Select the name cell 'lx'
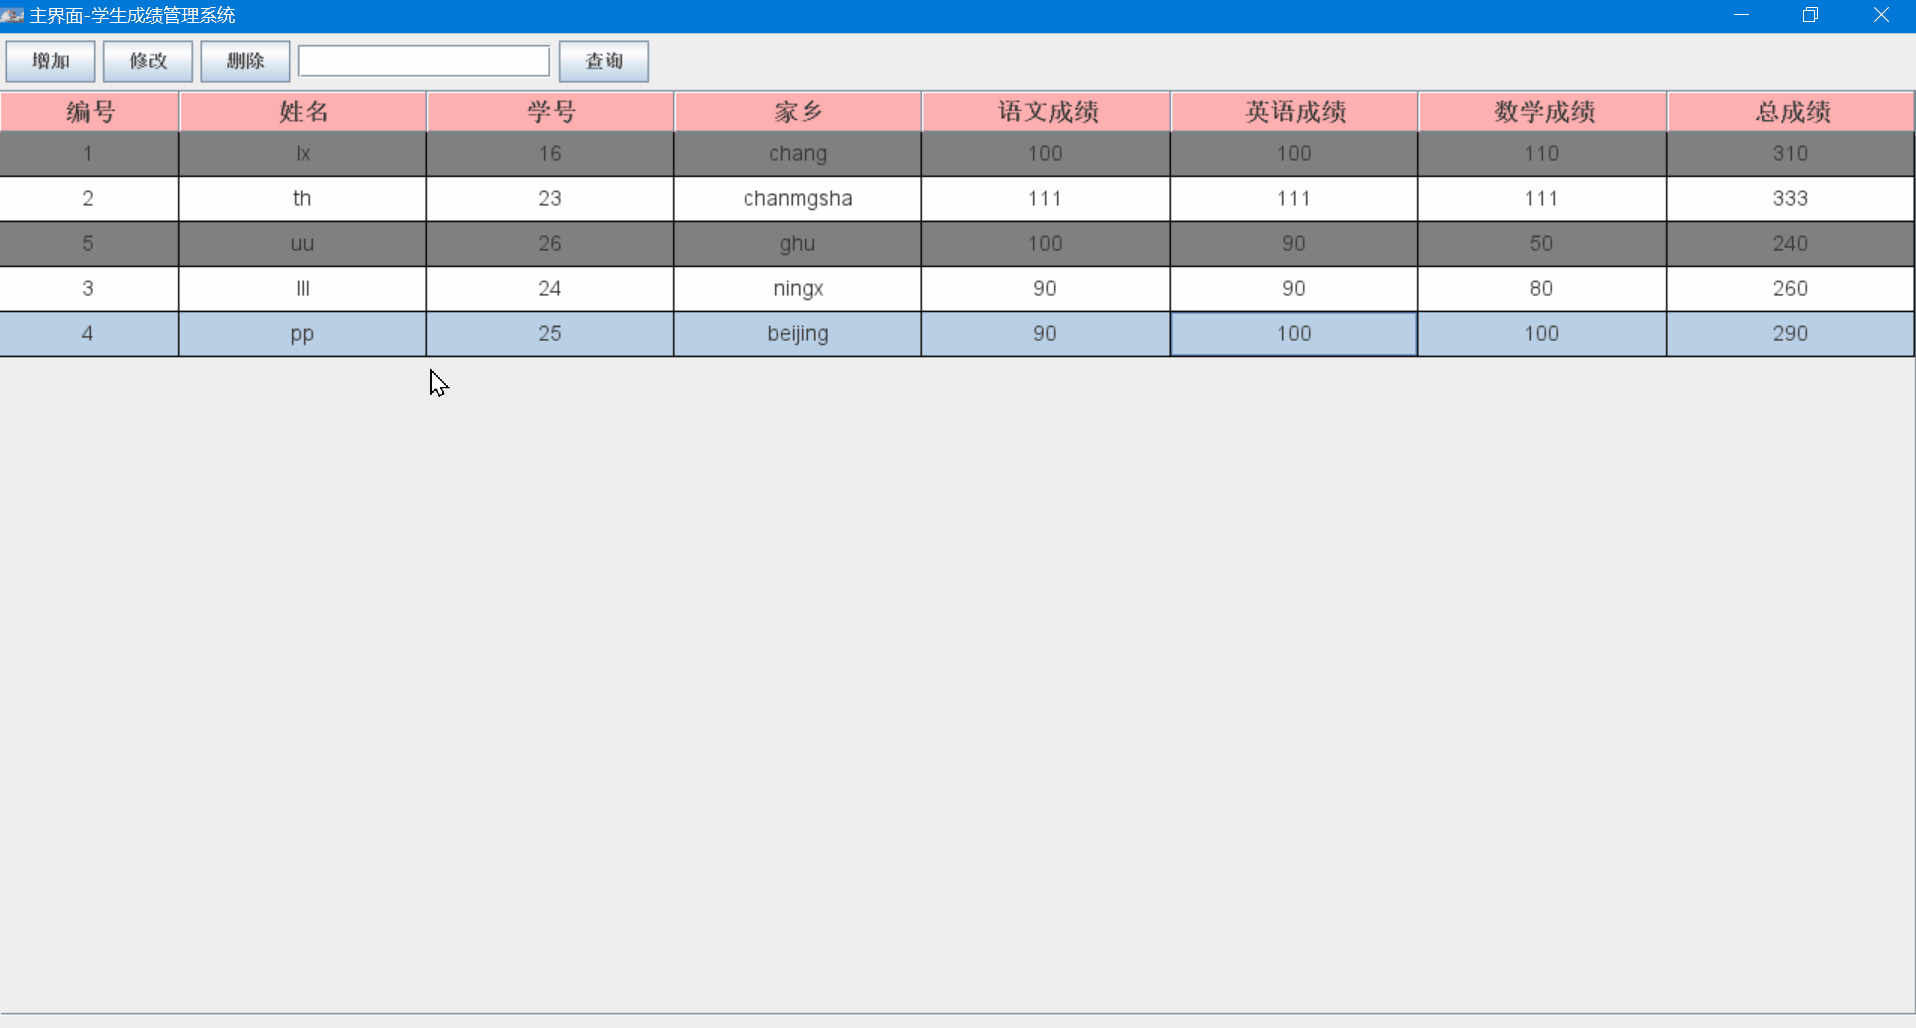The height and width of the screenshot is (1028, 1916). (x=303, y=154)
